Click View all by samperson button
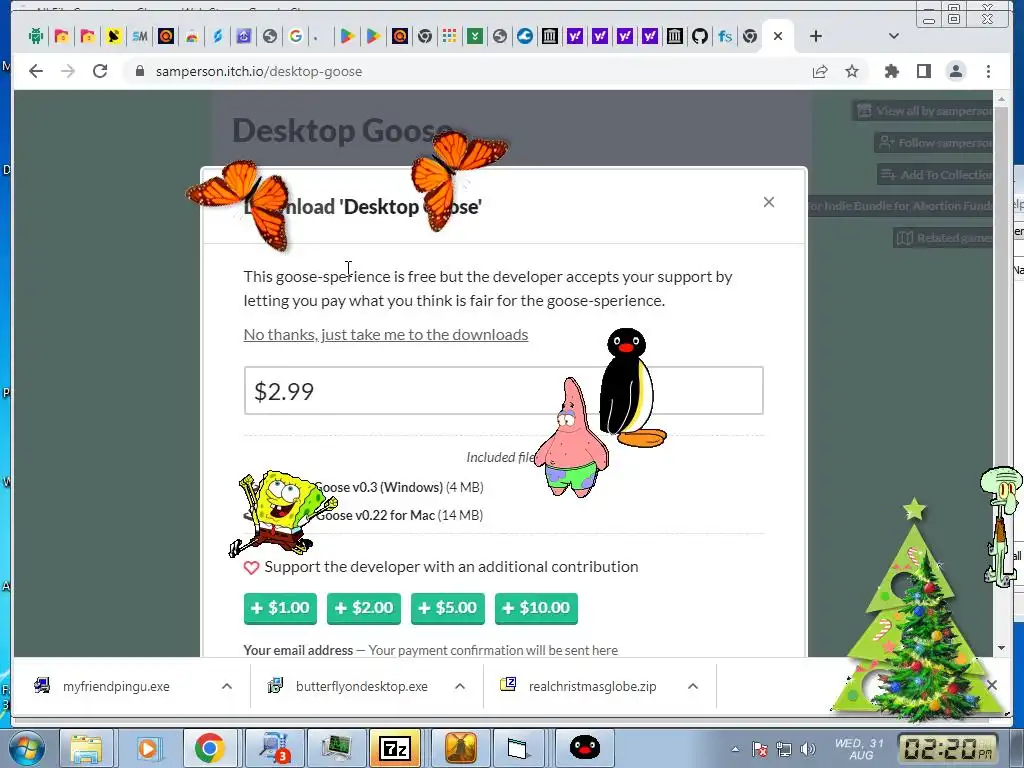Image resolution: width=1024 pixels, height=768 pixels. coord(923,110)
